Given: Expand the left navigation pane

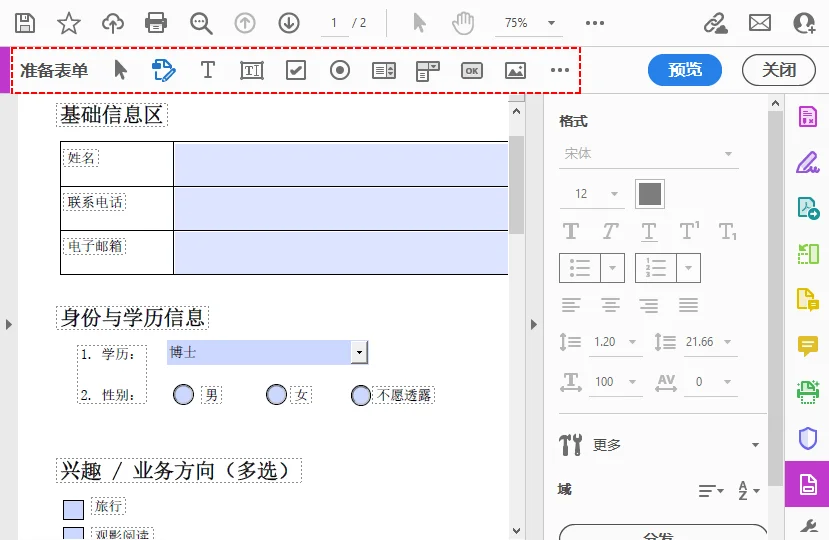Looking at the screenshot, I should click(x=8, y=324).
